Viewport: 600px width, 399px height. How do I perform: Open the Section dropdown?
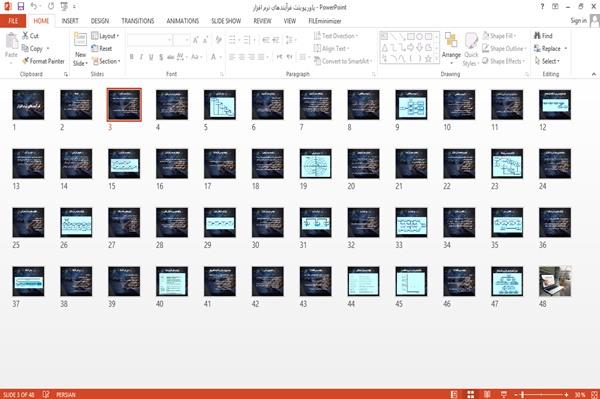(106, 61)
